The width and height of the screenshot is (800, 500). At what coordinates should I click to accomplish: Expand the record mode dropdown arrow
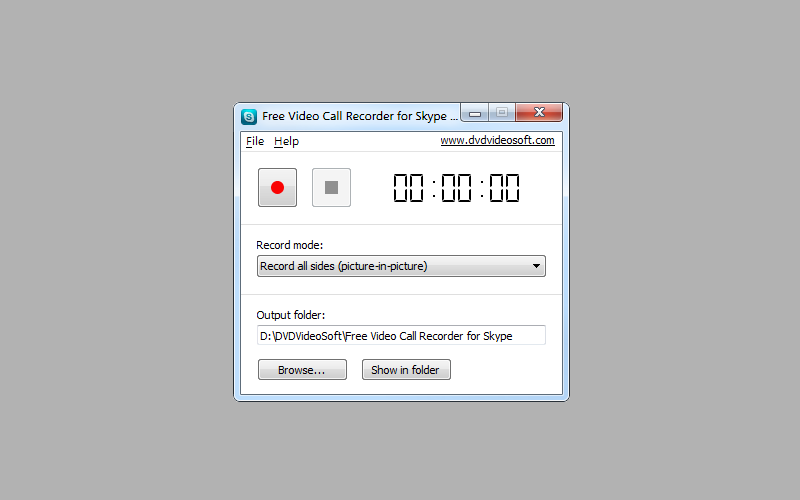pyautogui.click(x=536, y=266)
